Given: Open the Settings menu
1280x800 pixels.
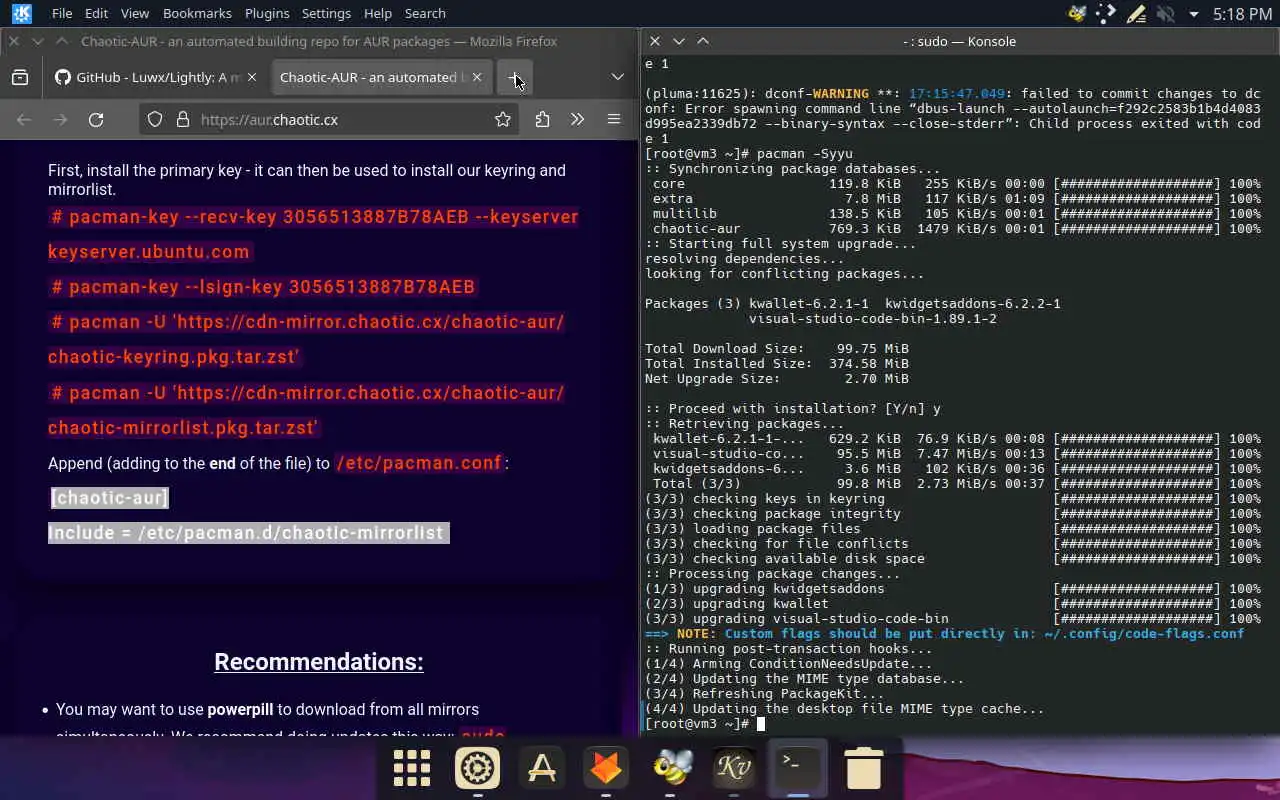Looking at the screenshot, I should point(326,13).
